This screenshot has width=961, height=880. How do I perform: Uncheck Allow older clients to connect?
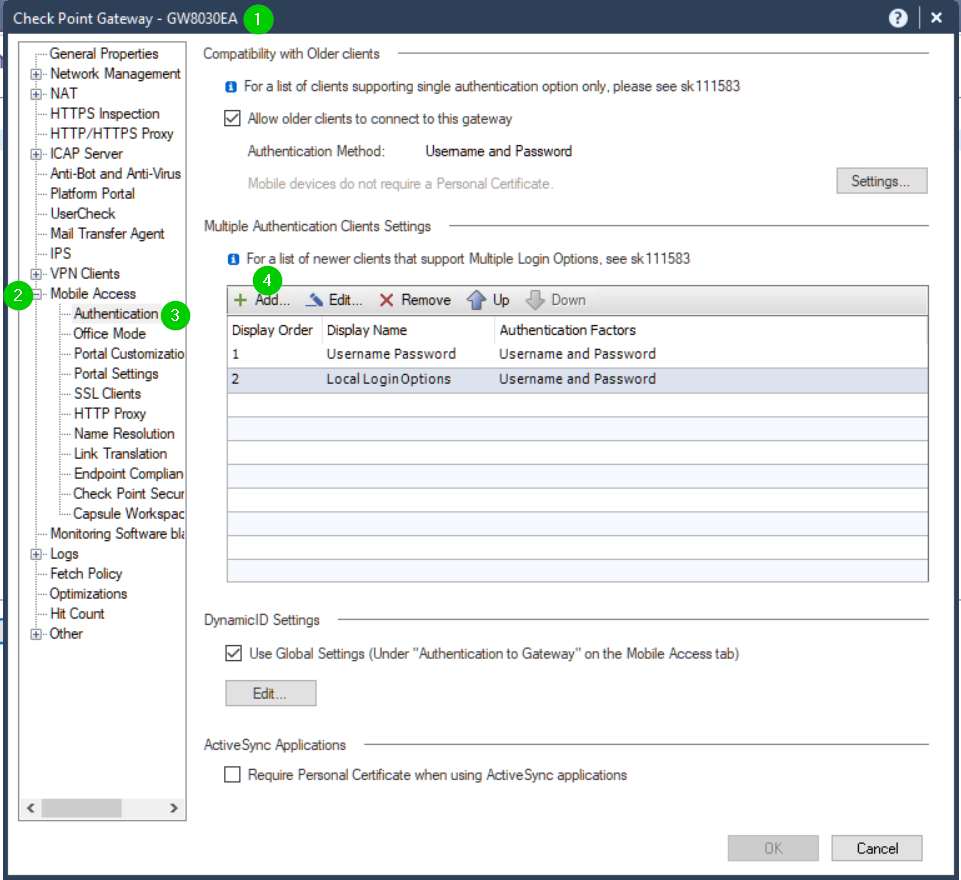[x=233, y=119]
